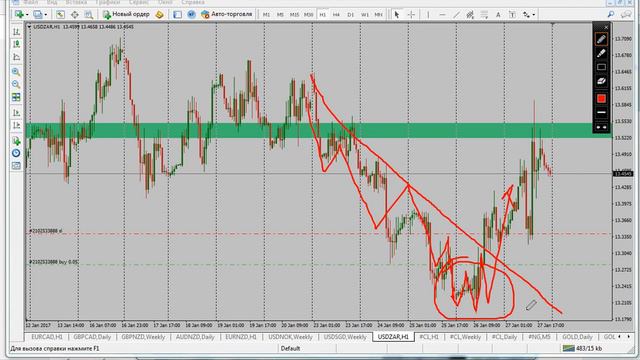Open the Market Watch window icon

(60, 14)
